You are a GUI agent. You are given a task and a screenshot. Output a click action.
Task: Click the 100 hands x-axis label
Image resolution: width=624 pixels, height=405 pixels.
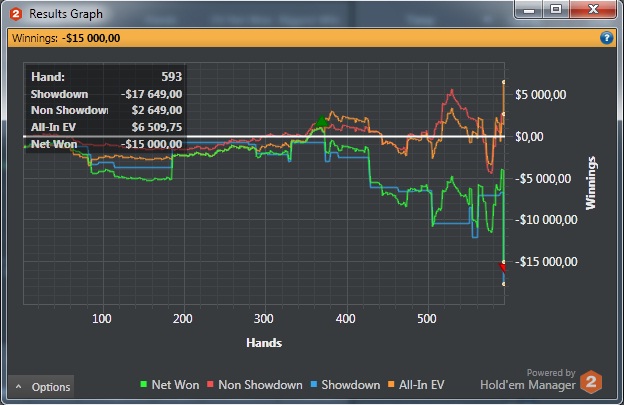pos(101,319)
